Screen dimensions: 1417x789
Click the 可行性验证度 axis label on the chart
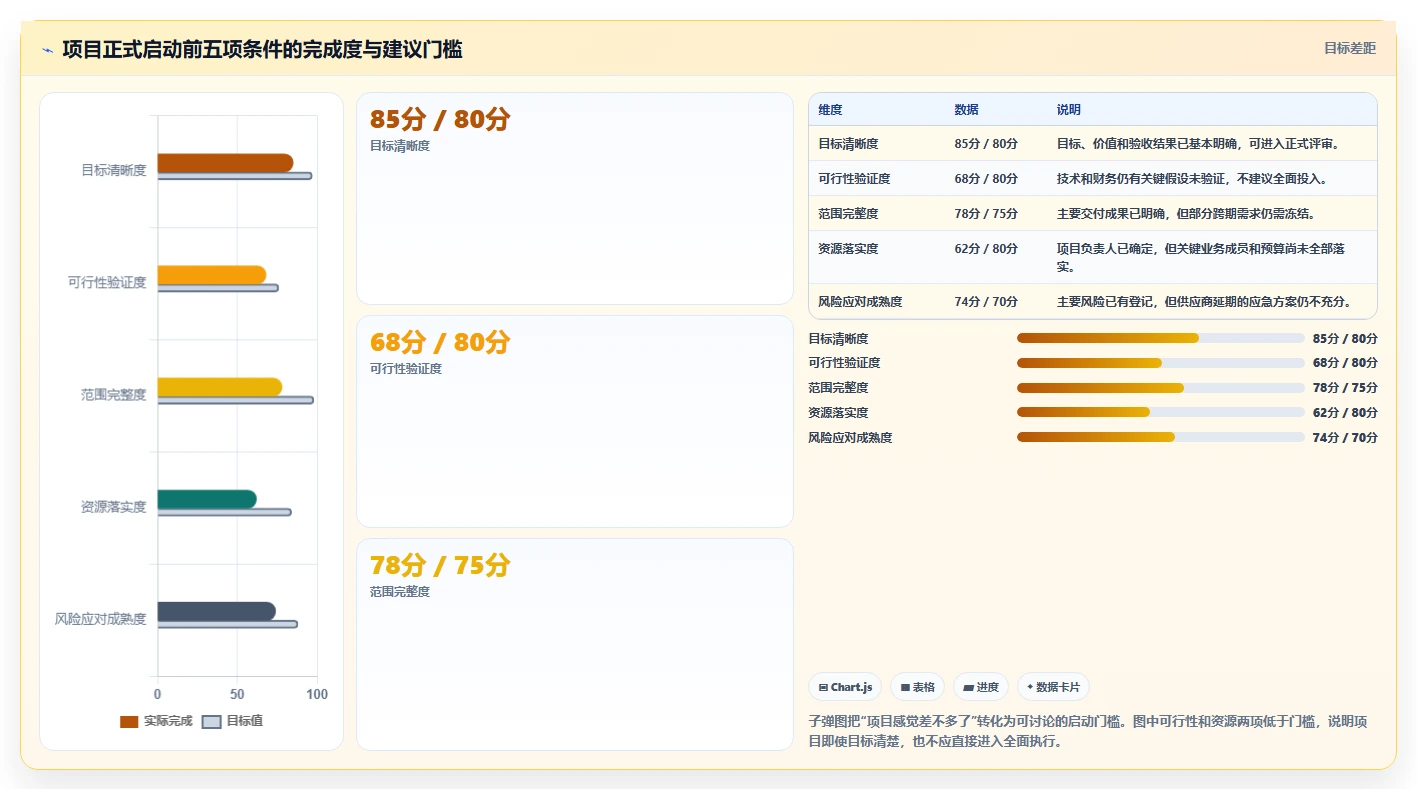pyautogui.click(x=107, y=282)
